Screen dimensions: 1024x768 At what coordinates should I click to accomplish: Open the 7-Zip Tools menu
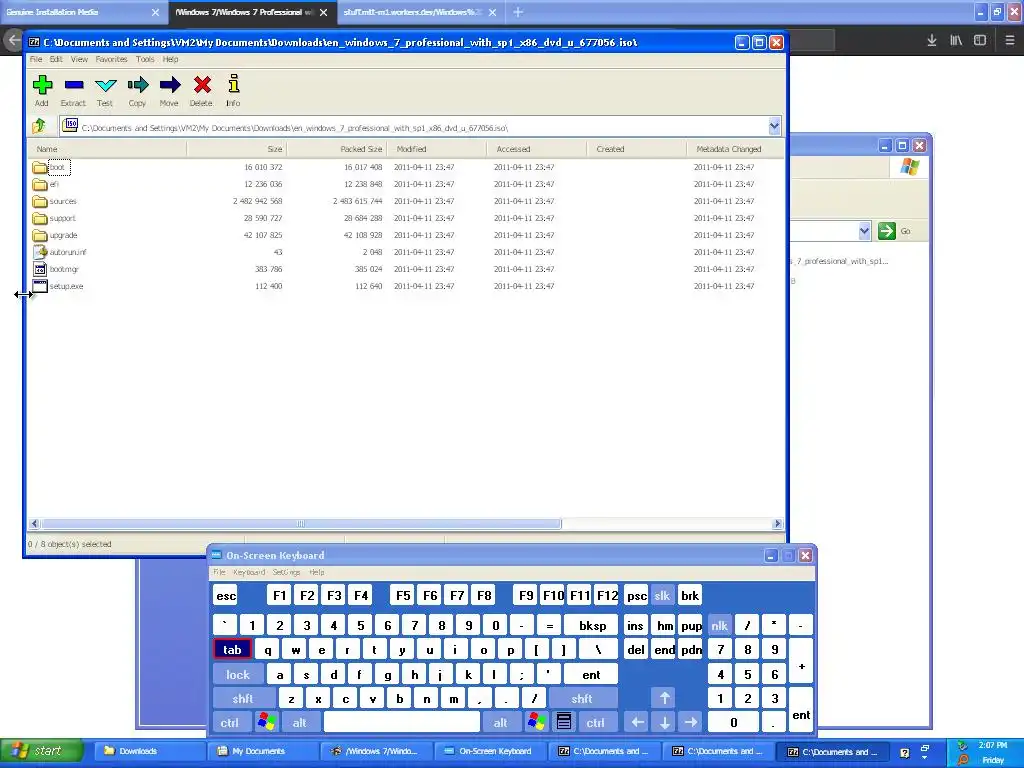point(145,59)
